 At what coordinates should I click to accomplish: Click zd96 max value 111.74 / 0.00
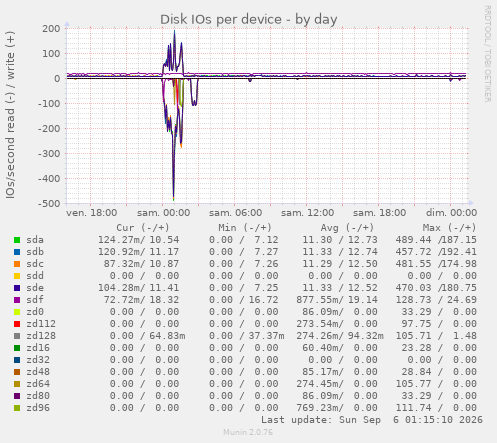tap(436, 408)
